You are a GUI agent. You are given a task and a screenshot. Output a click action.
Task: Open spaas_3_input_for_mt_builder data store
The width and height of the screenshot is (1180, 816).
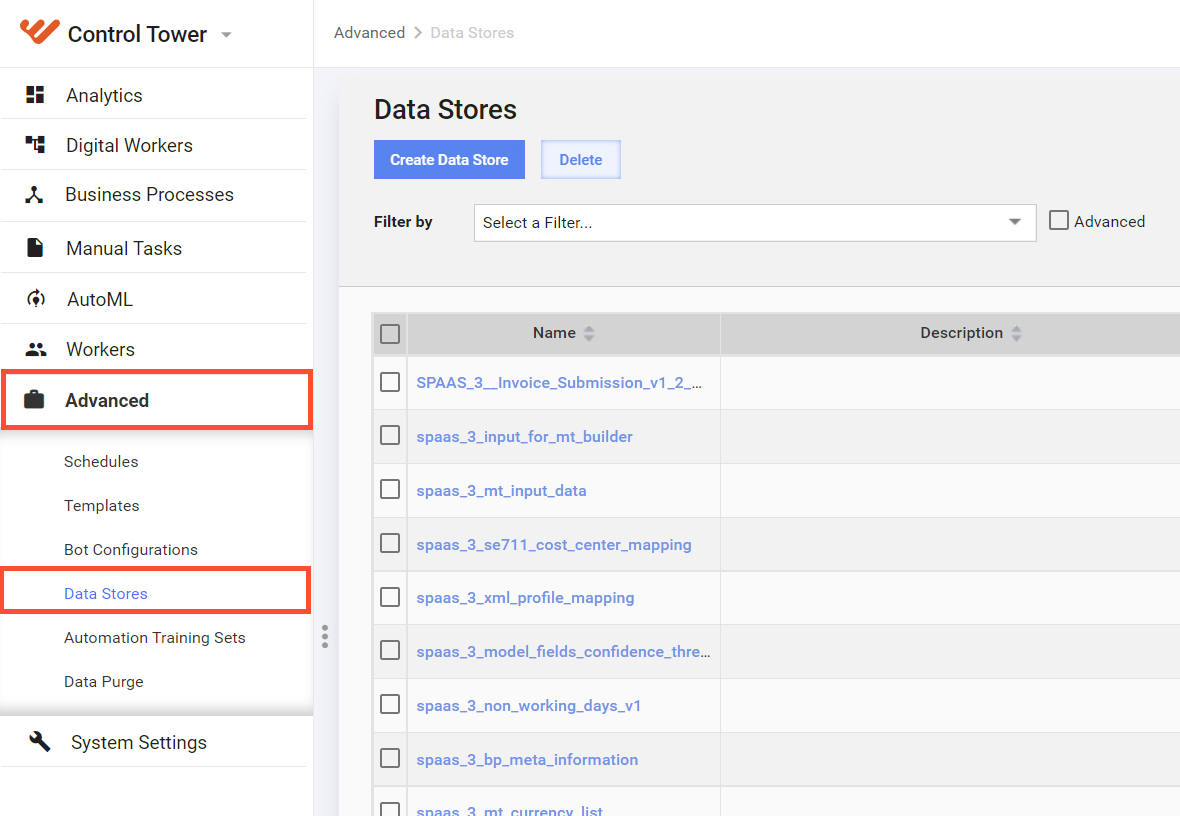pos(525,437)
